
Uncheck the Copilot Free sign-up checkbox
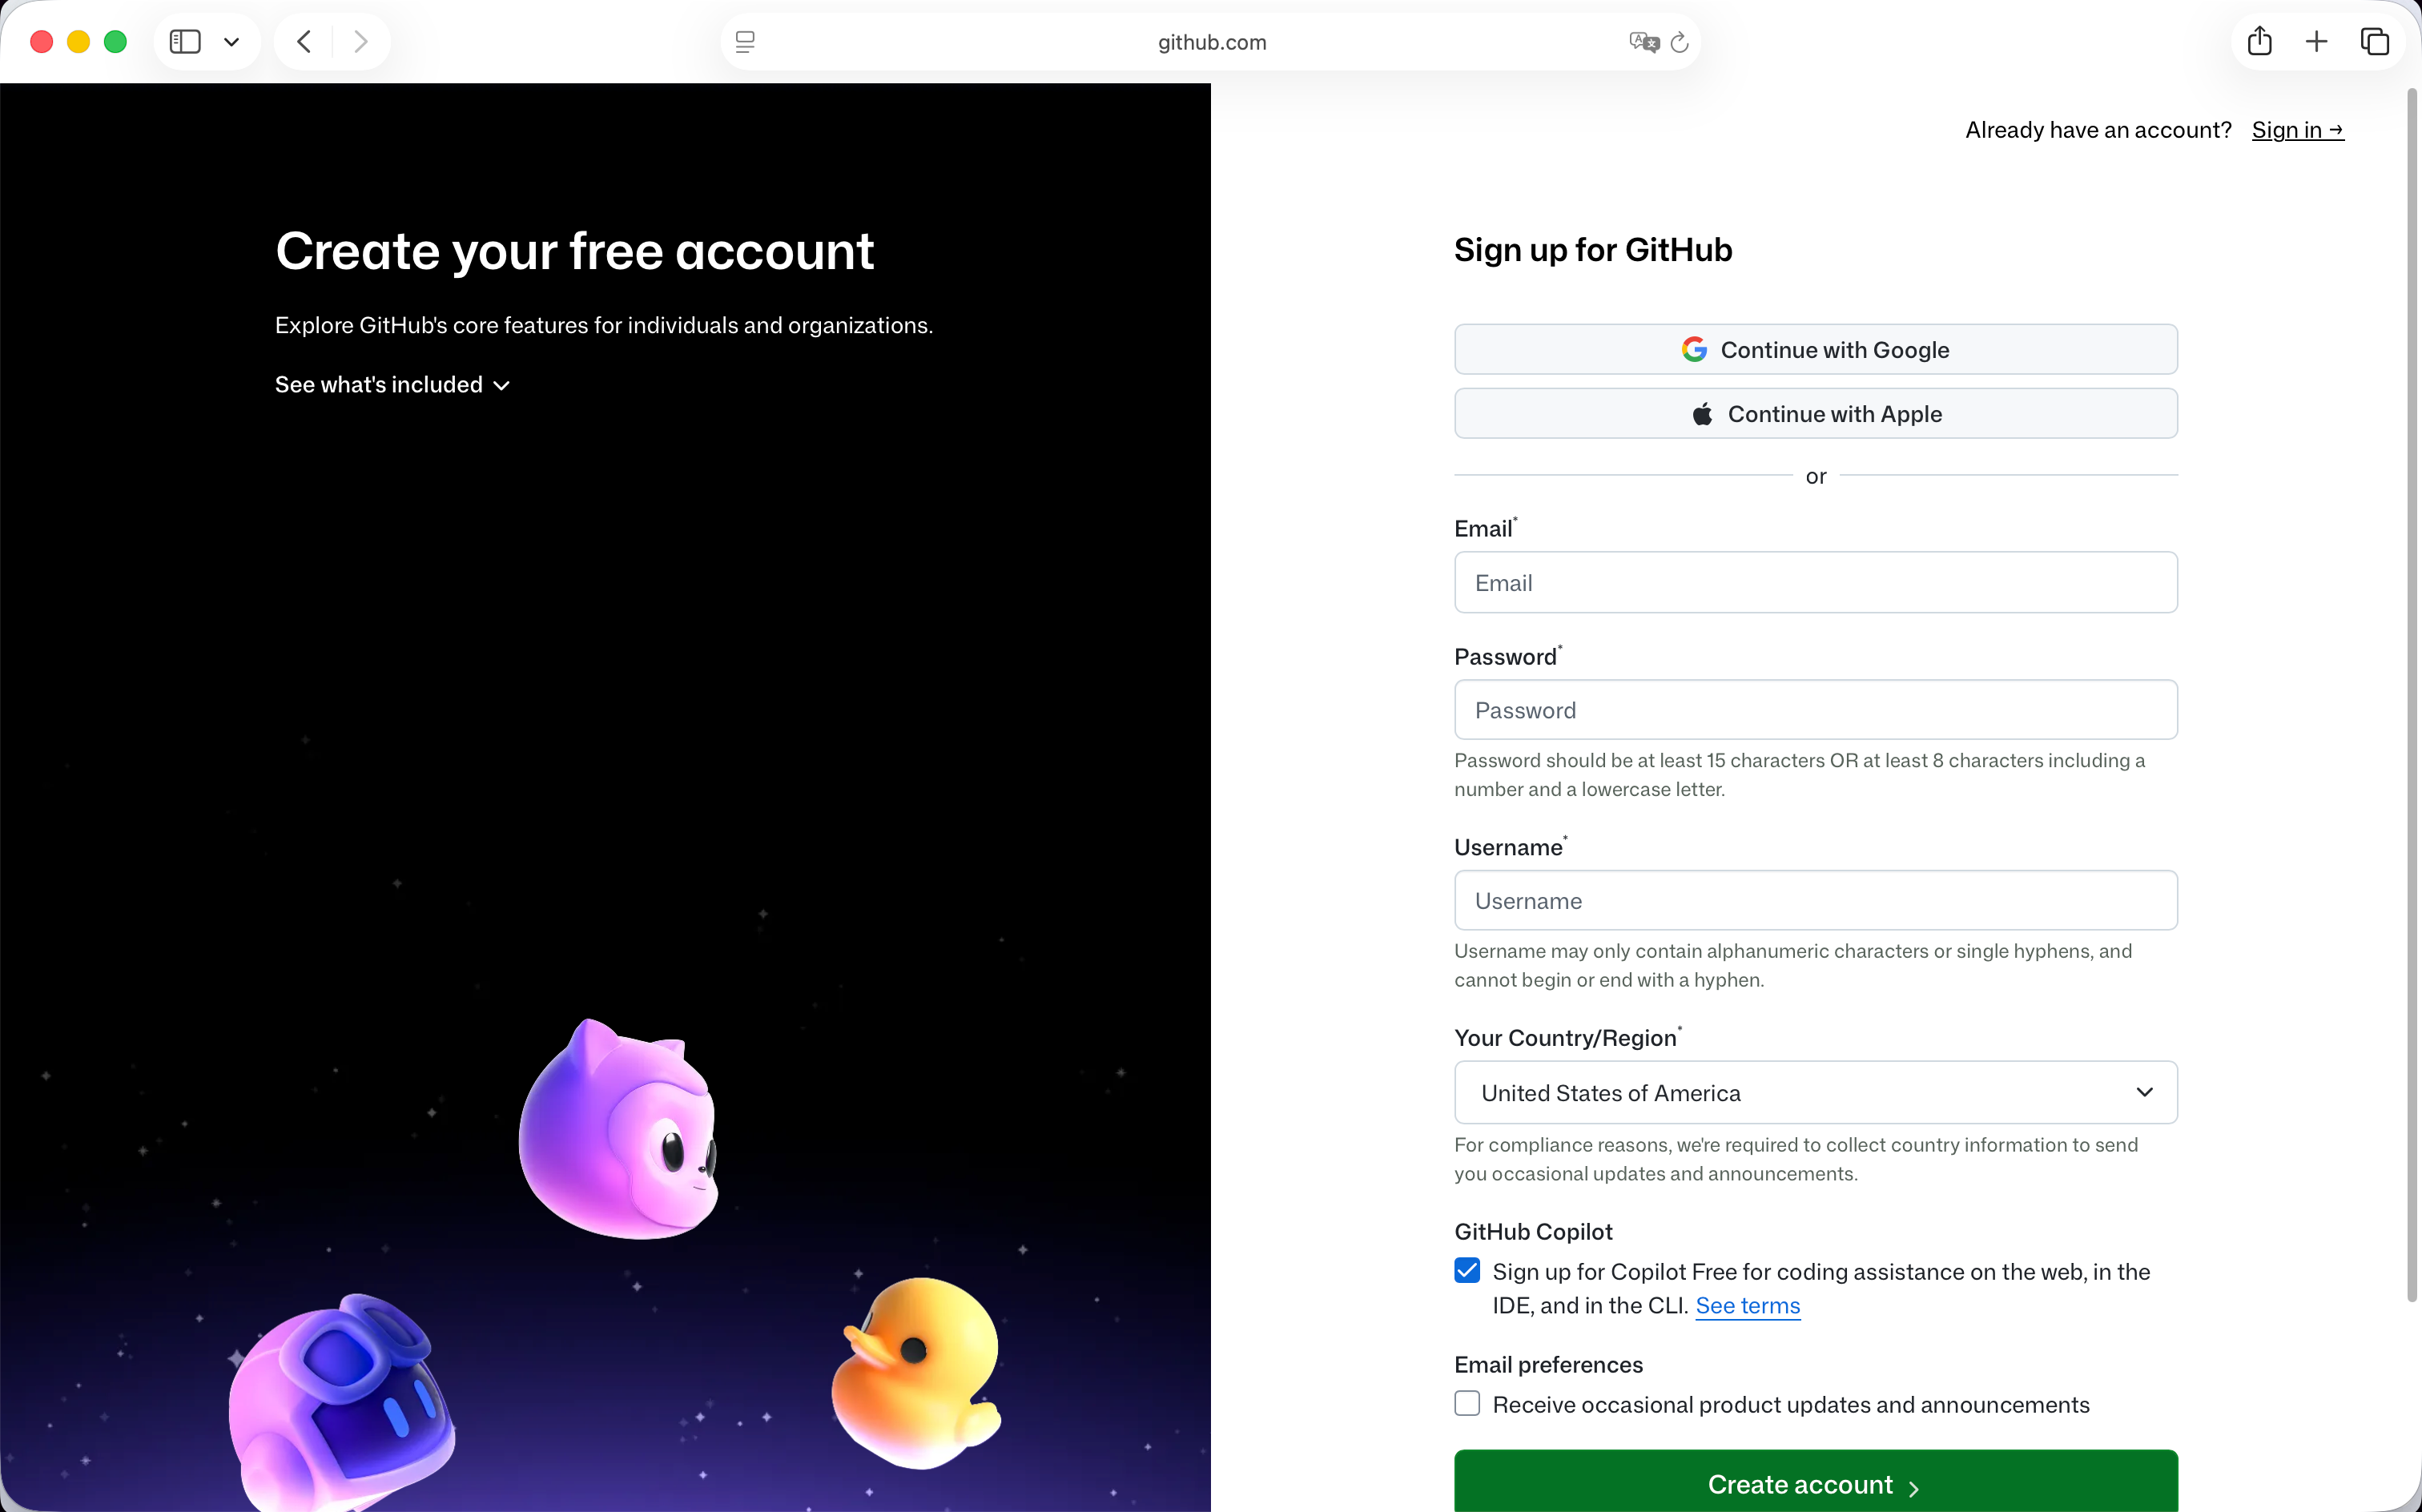point(1467,1271)
